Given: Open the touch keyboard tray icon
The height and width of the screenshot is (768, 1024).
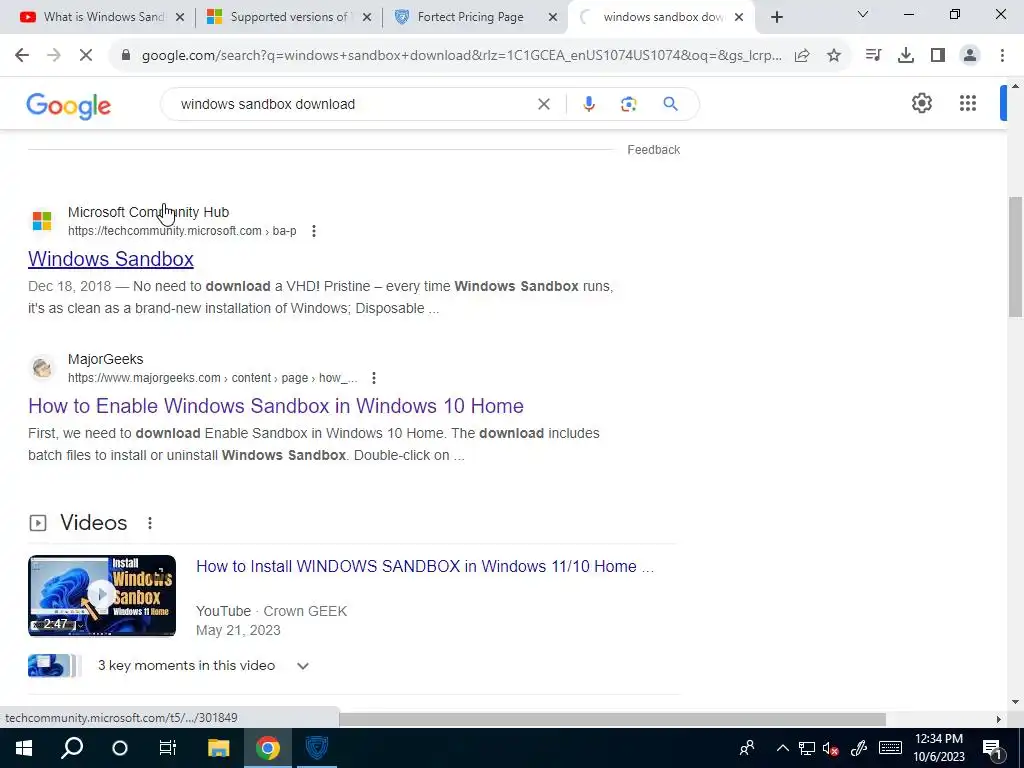Looking at the screenshot, I should [x=890, y=748].
